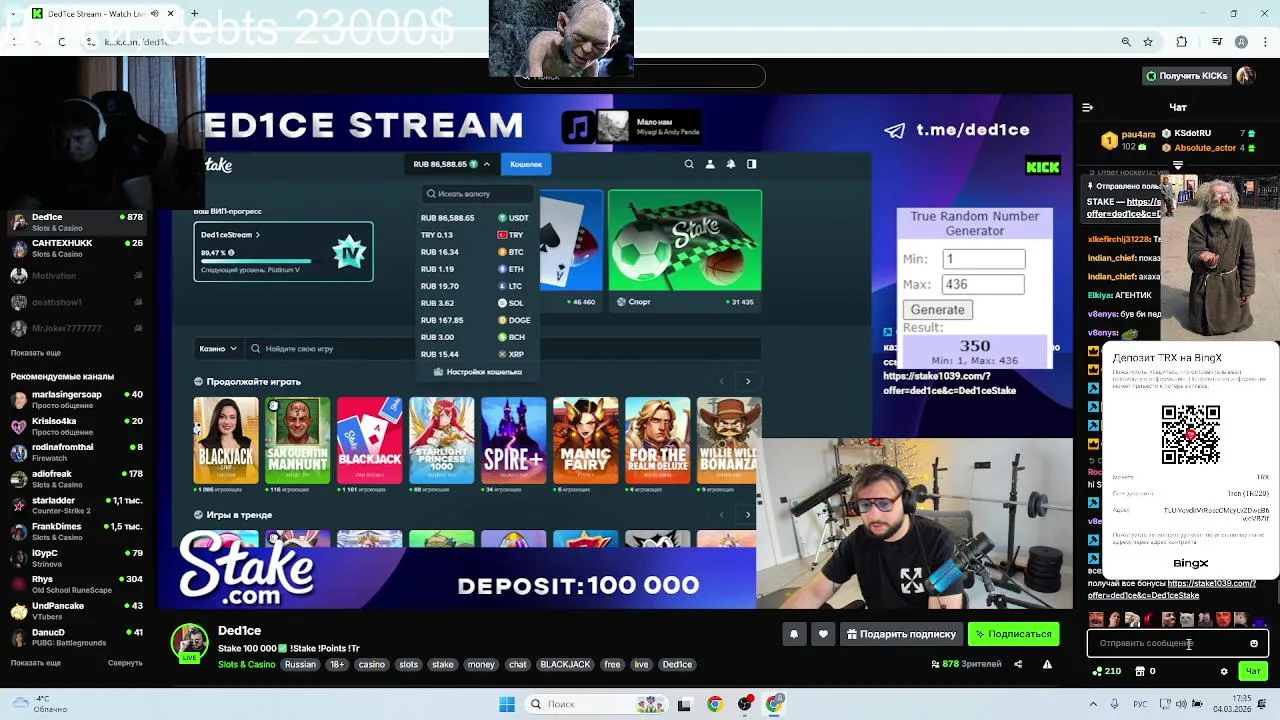Image resolution: width=1280 pixels, height=720 pixels.
Task: Expand the gift leaderboard chevron
Action: tap(1178, 165)
